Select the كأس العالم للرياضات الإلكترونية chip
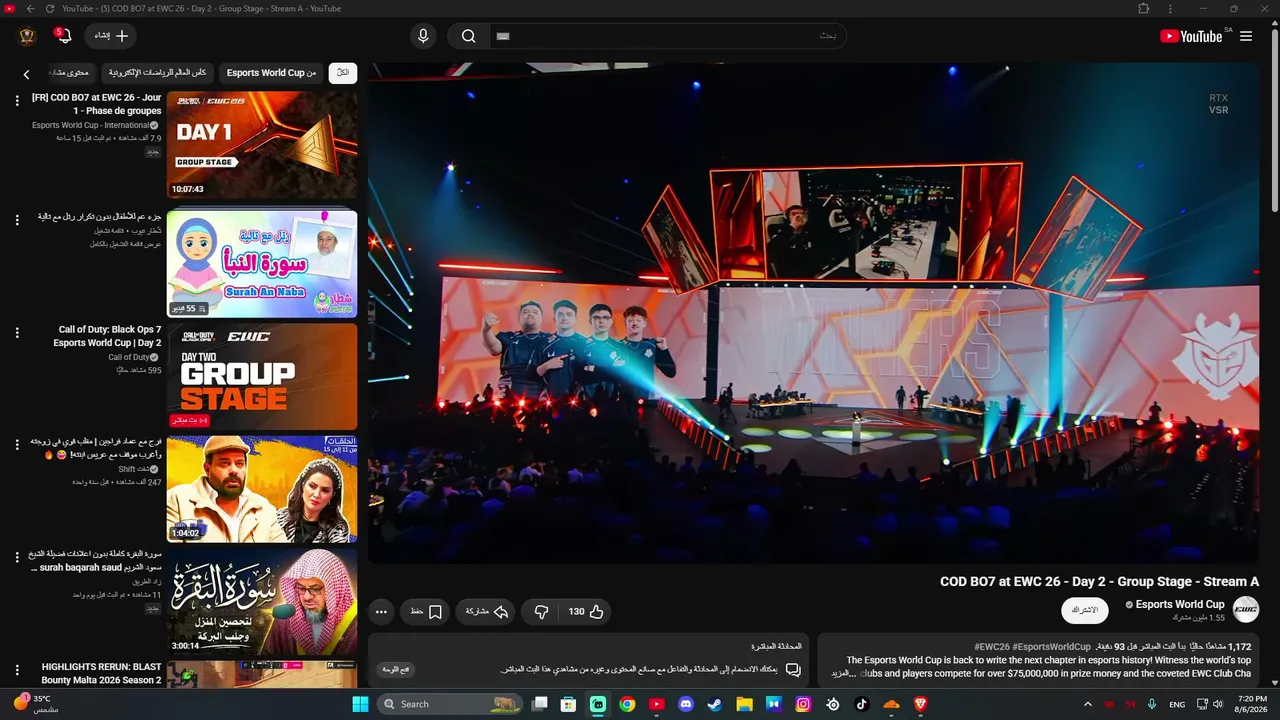This screenshot has width=1280, height=720. pos(158,73)
